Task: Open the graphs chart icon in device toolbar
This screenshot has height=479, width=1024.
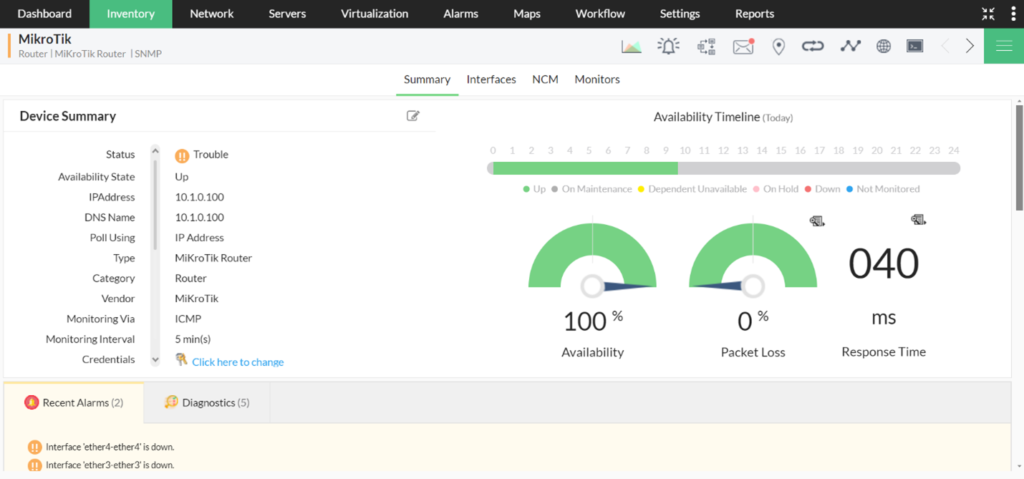Action: coord(631,46)
